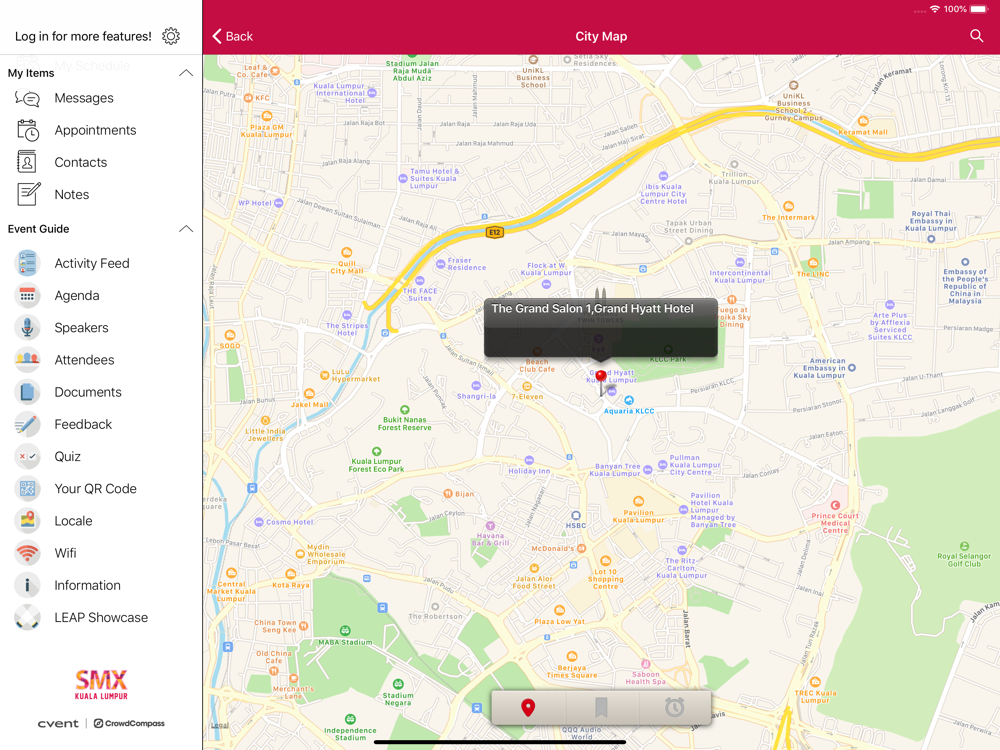Select Wifi menu label
1000x750 pixels.
(66, 553)
